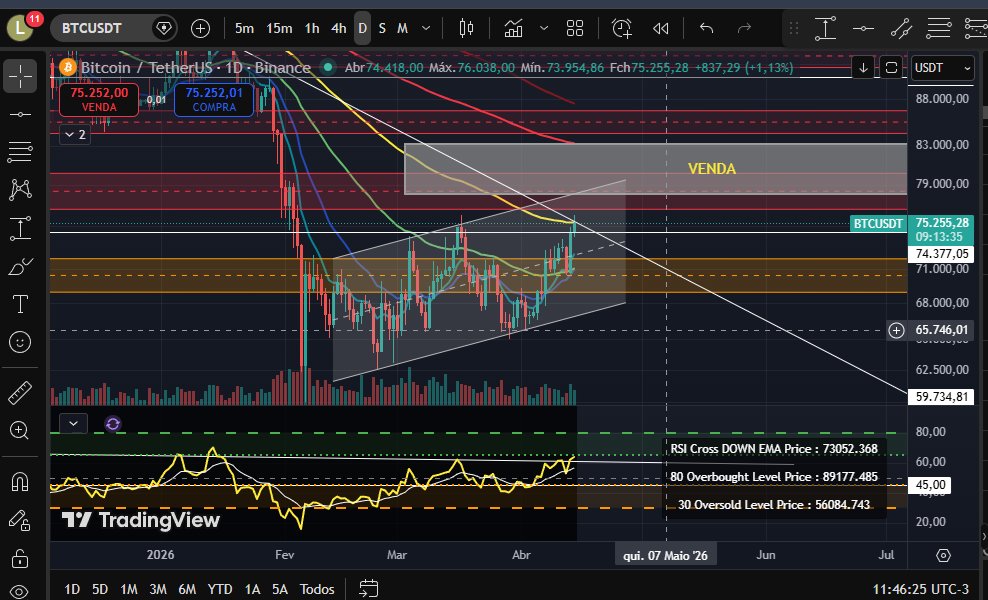
Task: Click the BTCUSDT price label on axis
Action: coord(877,224)
